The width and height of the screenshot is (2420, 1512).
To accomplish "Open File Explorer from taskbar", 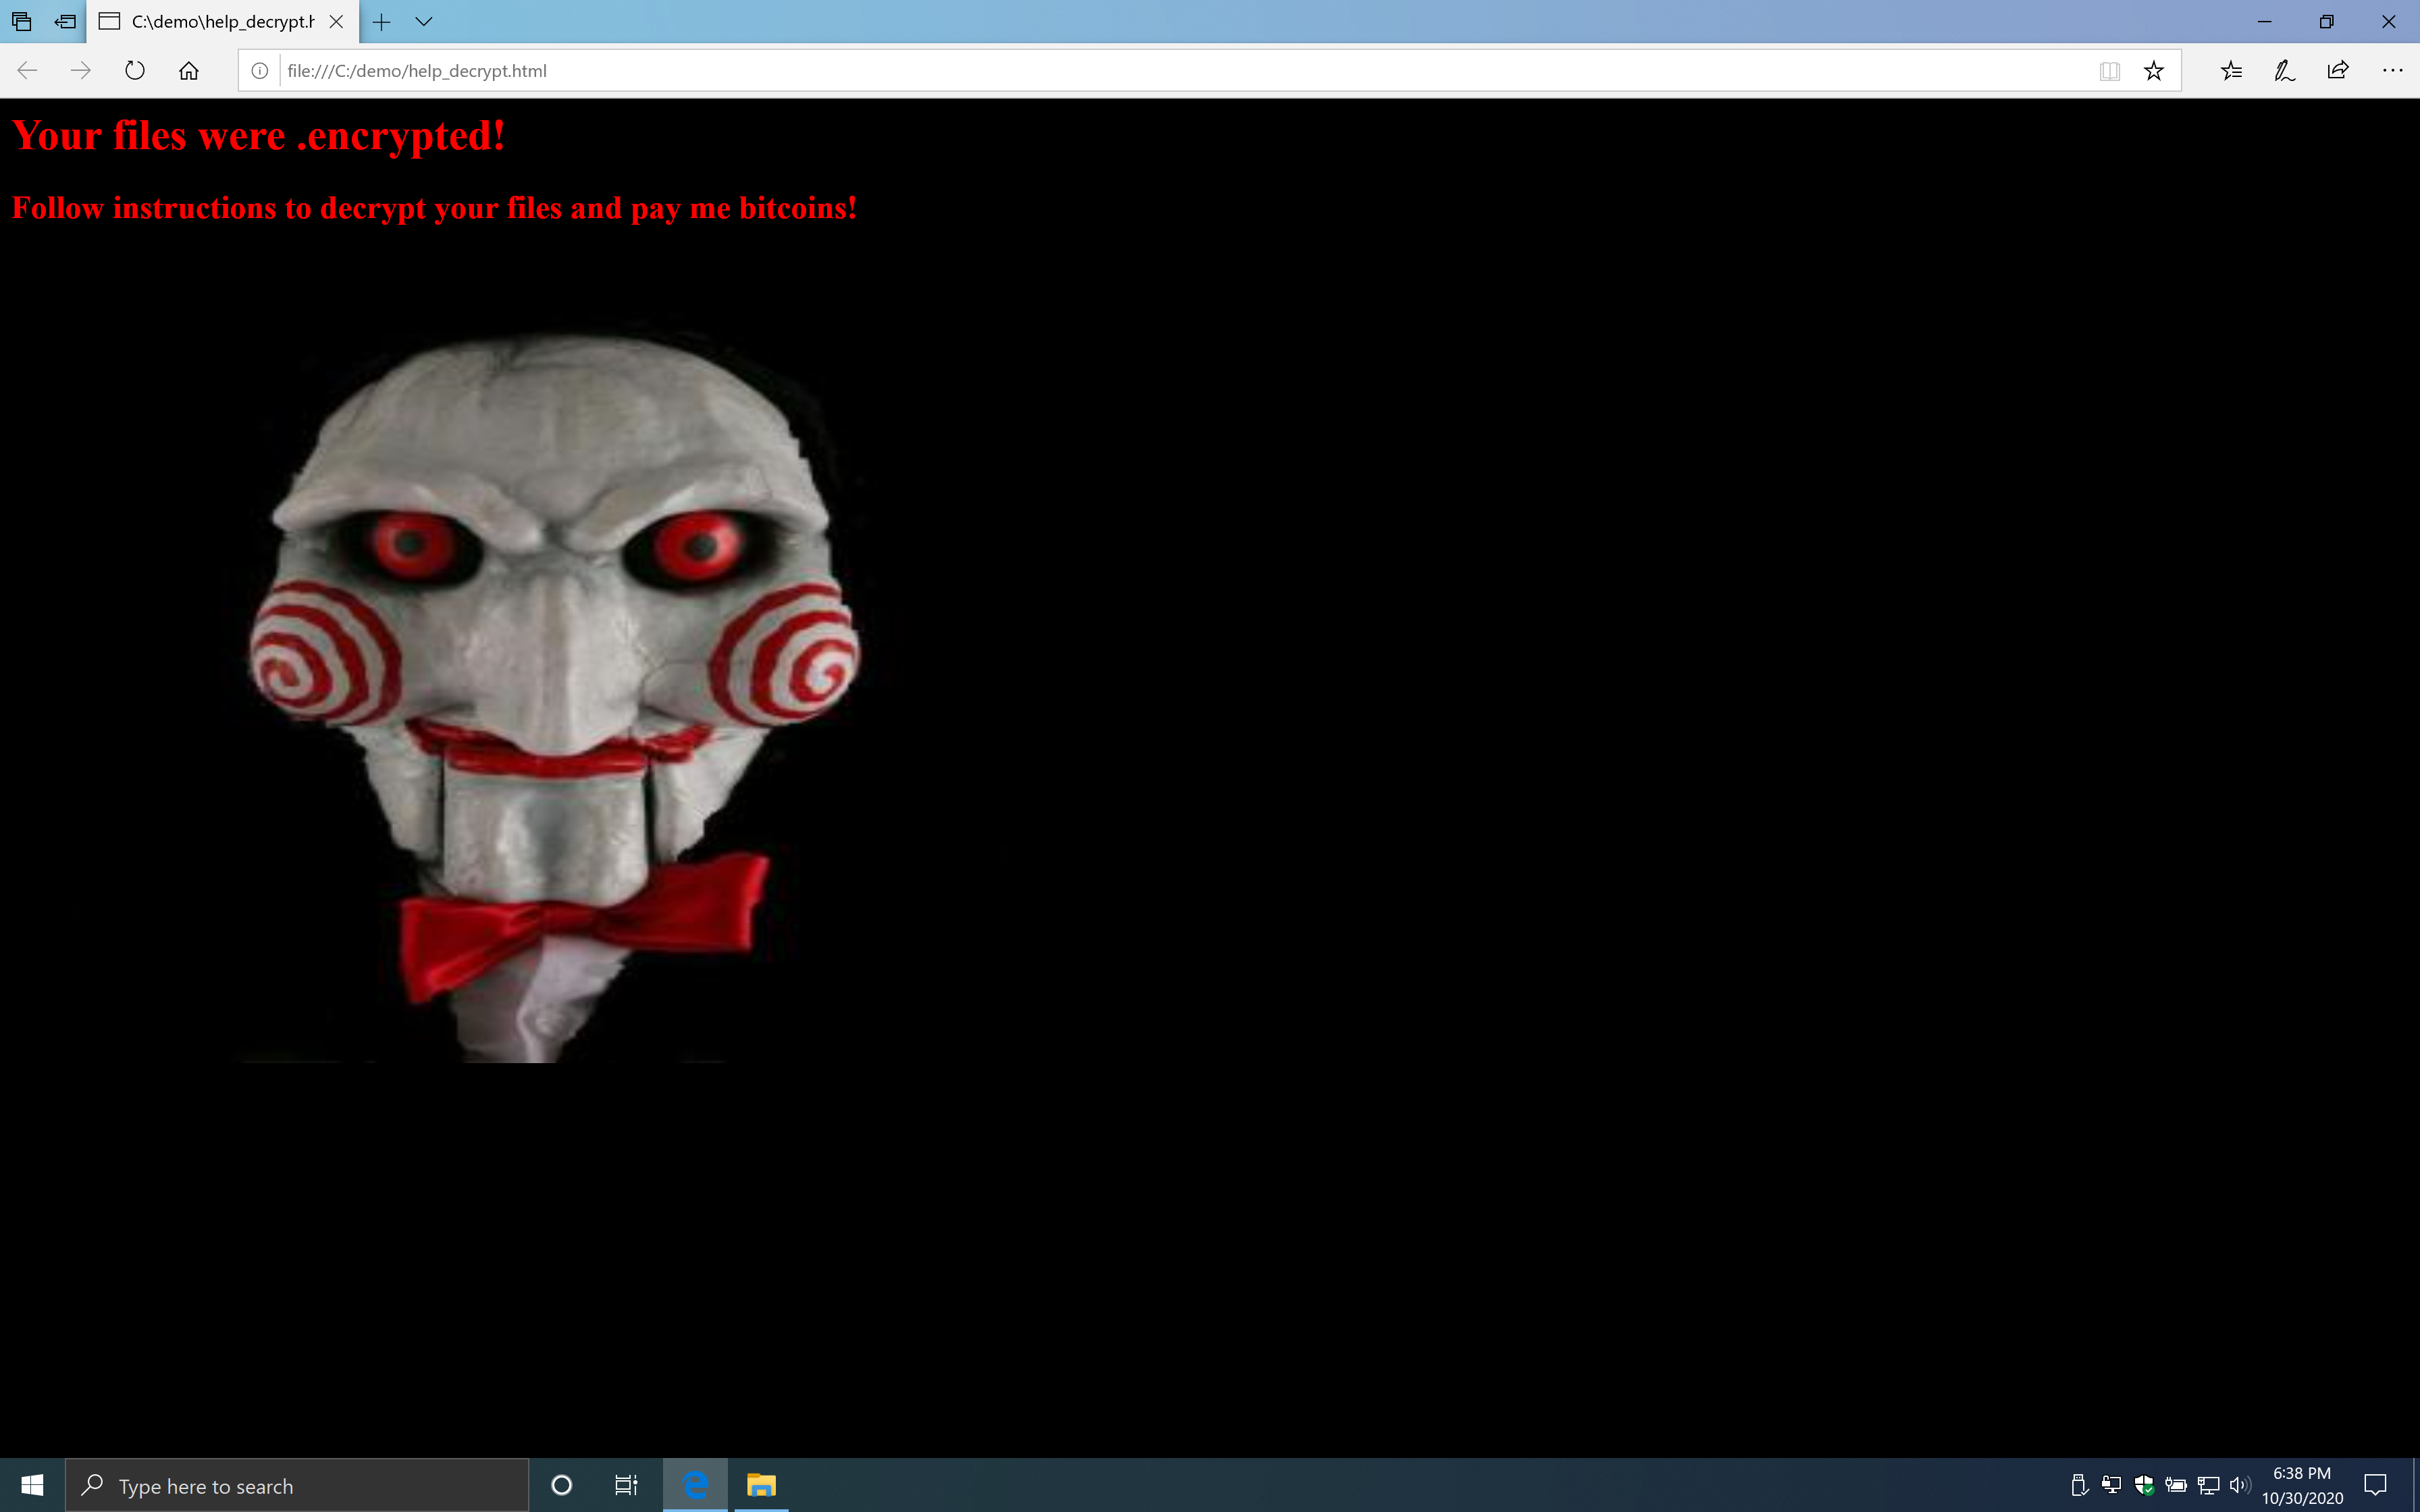I will click(761, 1485).
